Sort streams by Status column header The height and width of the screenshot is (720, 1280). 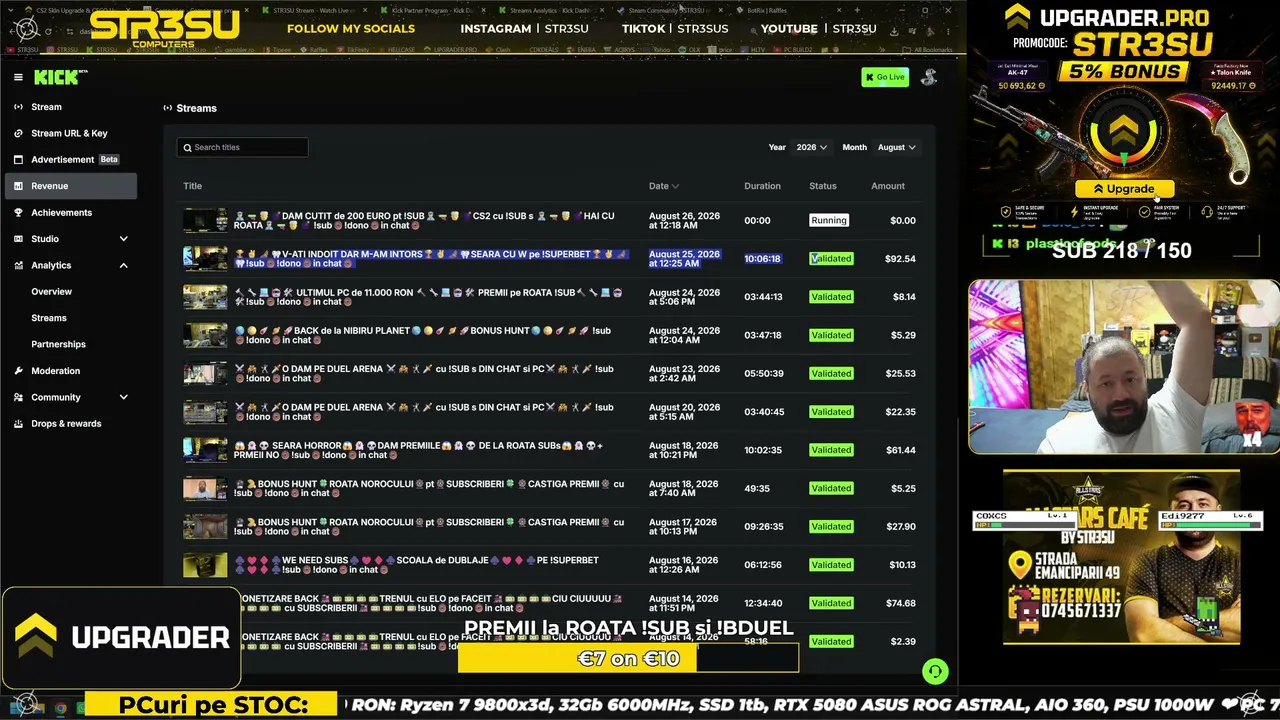point(823,186)
